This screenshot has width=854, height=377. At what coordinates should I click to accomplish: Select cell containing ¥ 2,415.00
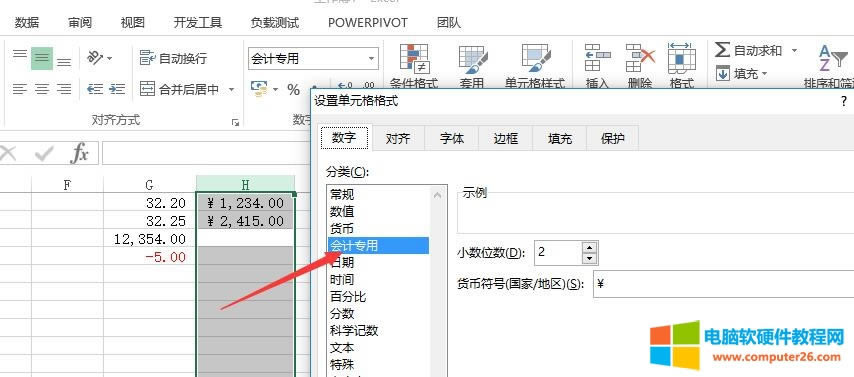click(x=246, y=221)
